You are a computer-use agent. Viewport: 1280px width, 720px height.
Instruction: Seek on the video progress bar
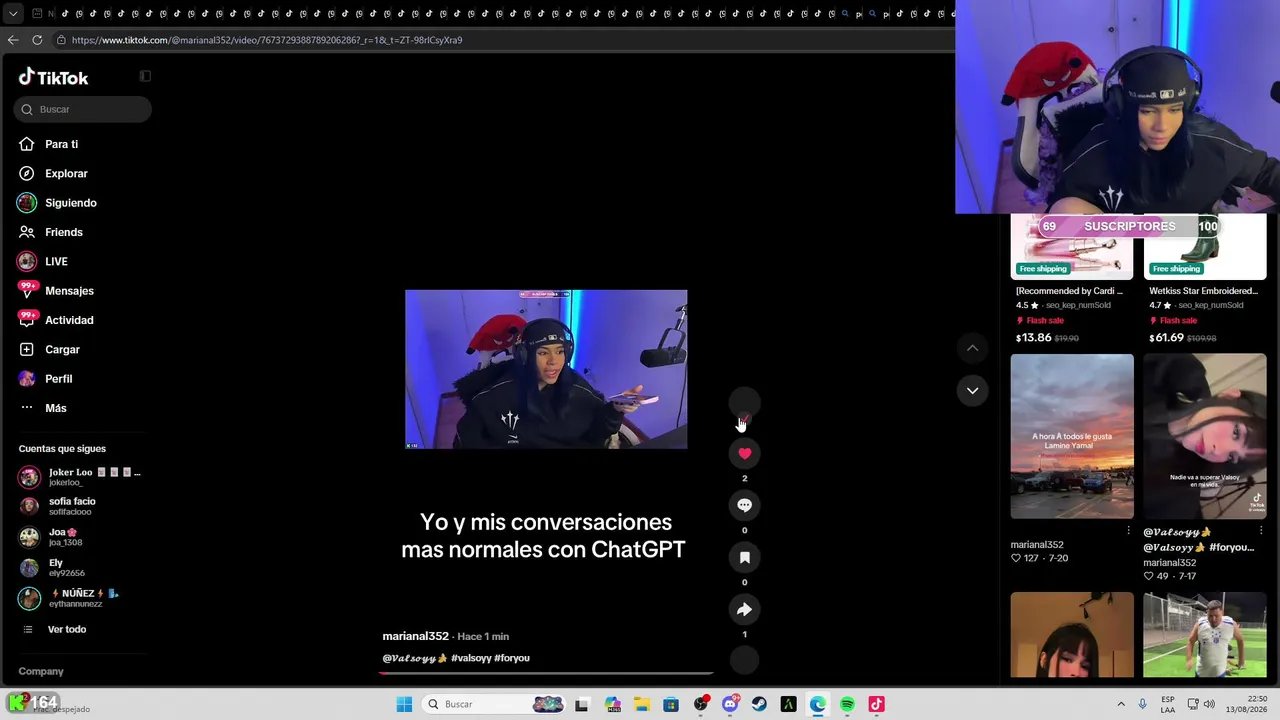546,672
